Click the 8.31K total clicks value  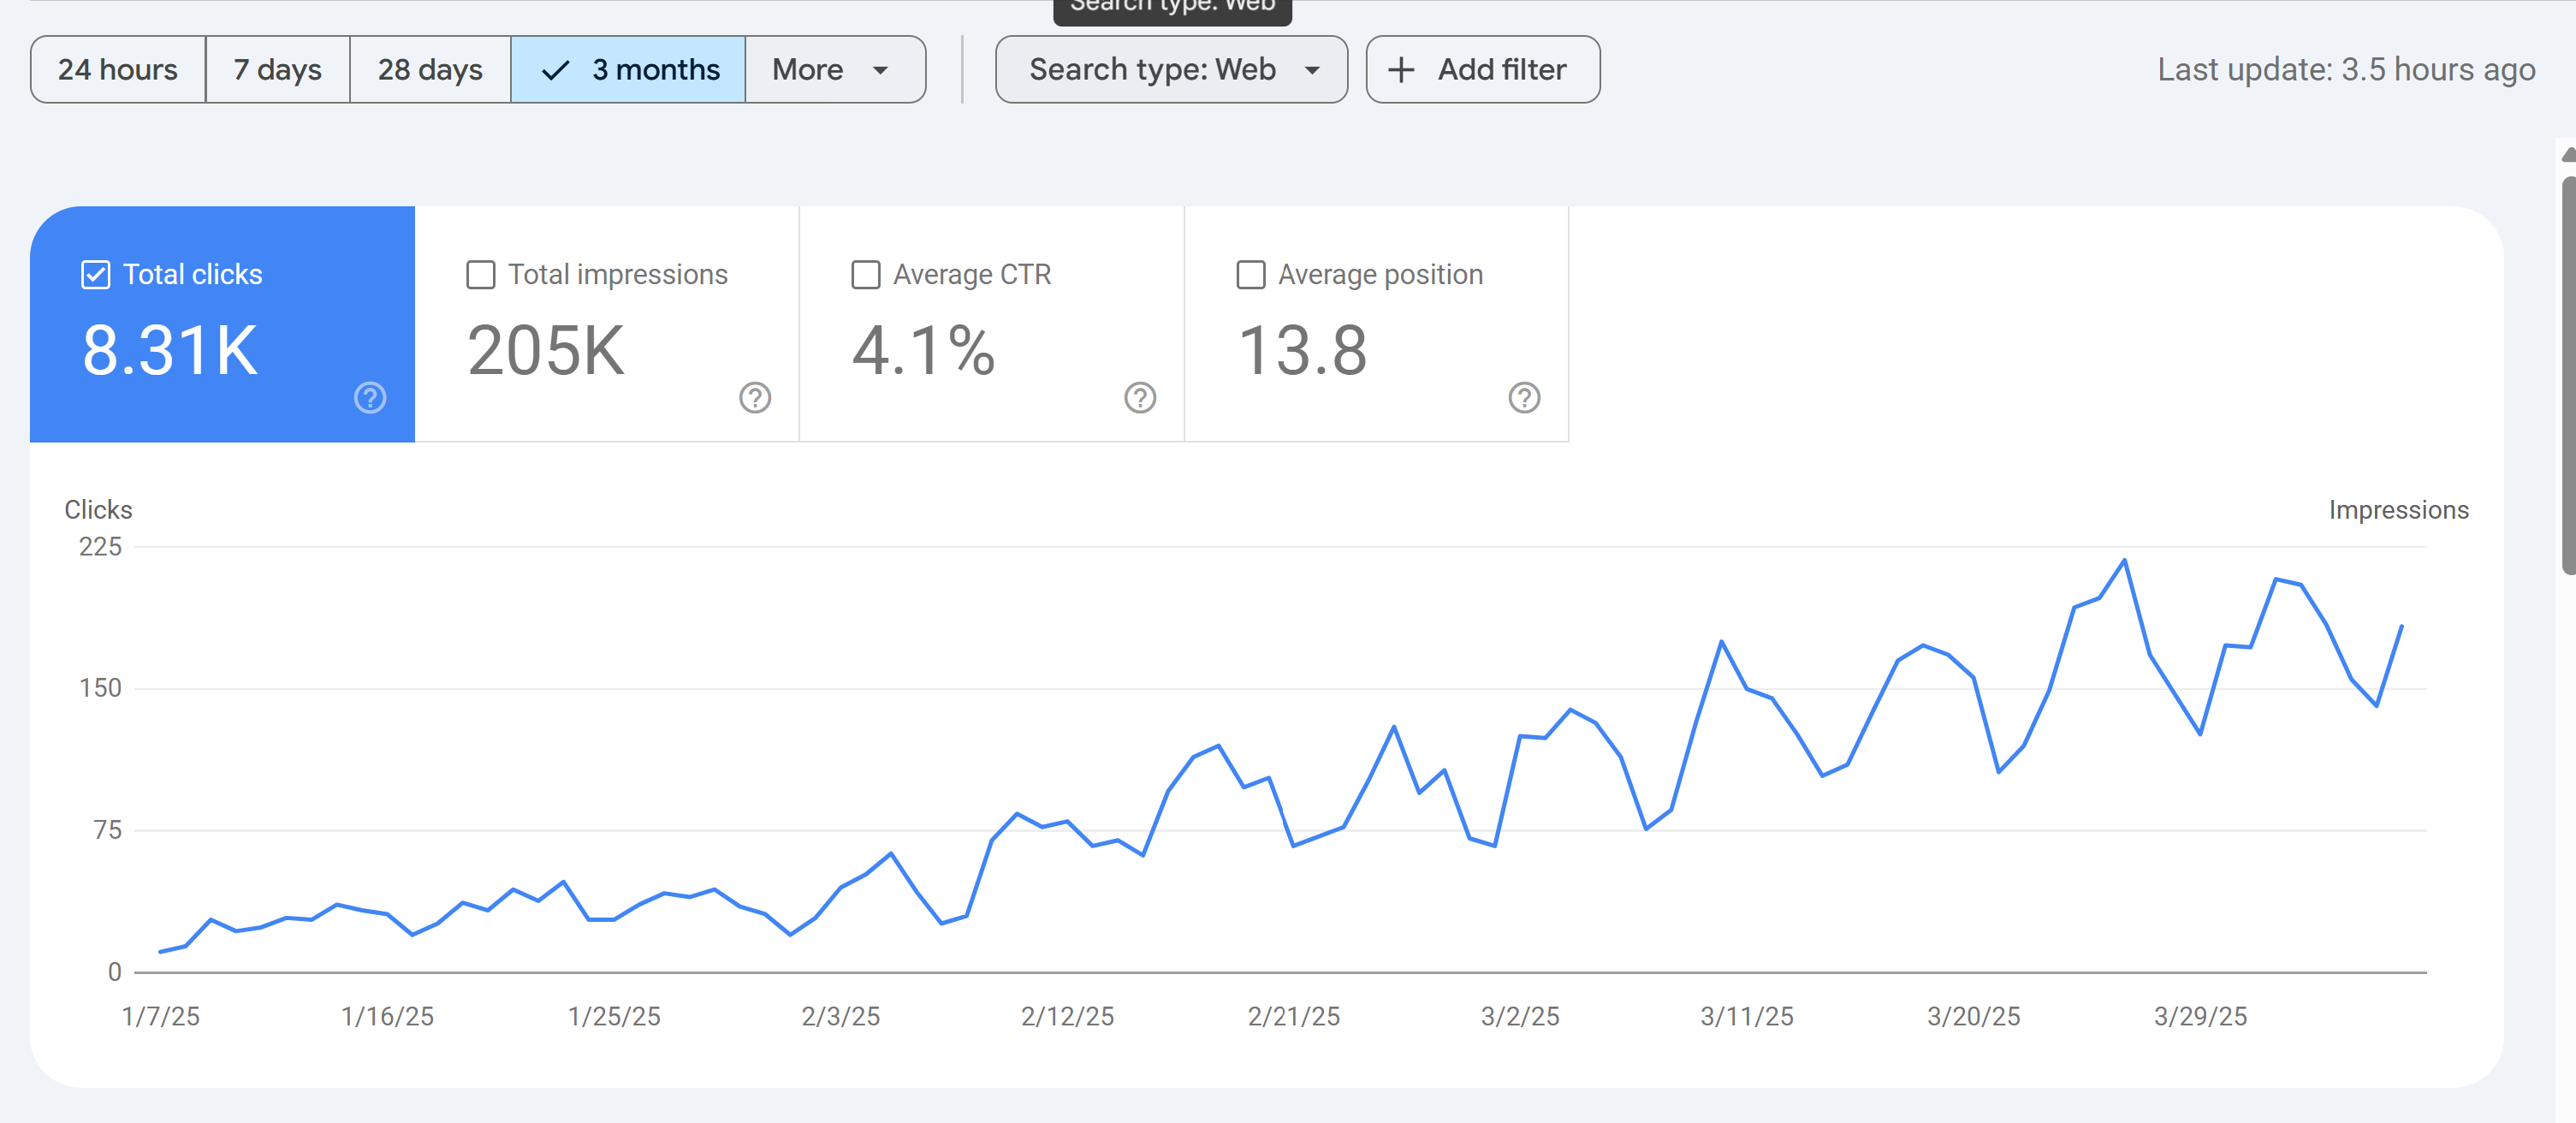170,351
